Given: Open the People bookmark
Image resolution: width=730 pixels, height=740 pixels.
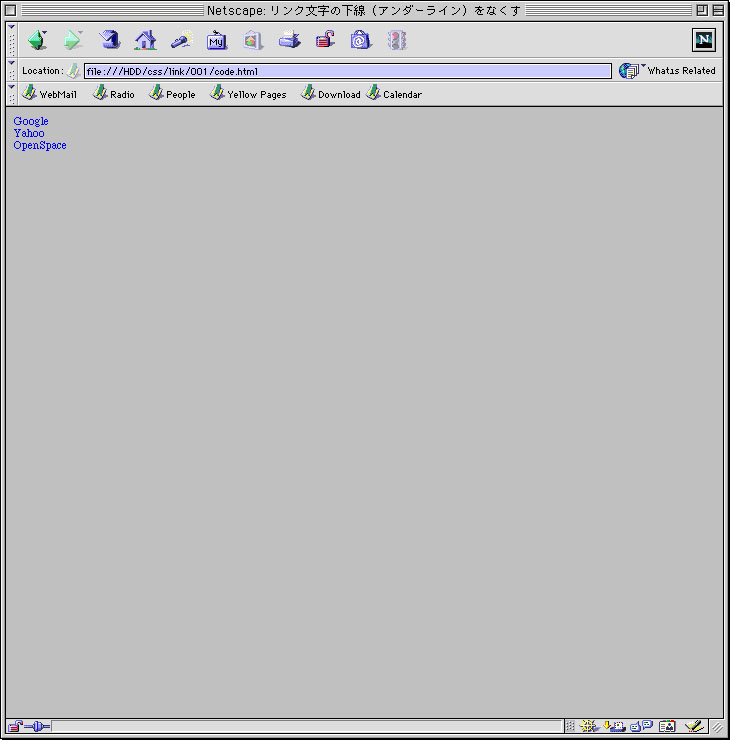Looking at the screenshot, I should [172, 94].
